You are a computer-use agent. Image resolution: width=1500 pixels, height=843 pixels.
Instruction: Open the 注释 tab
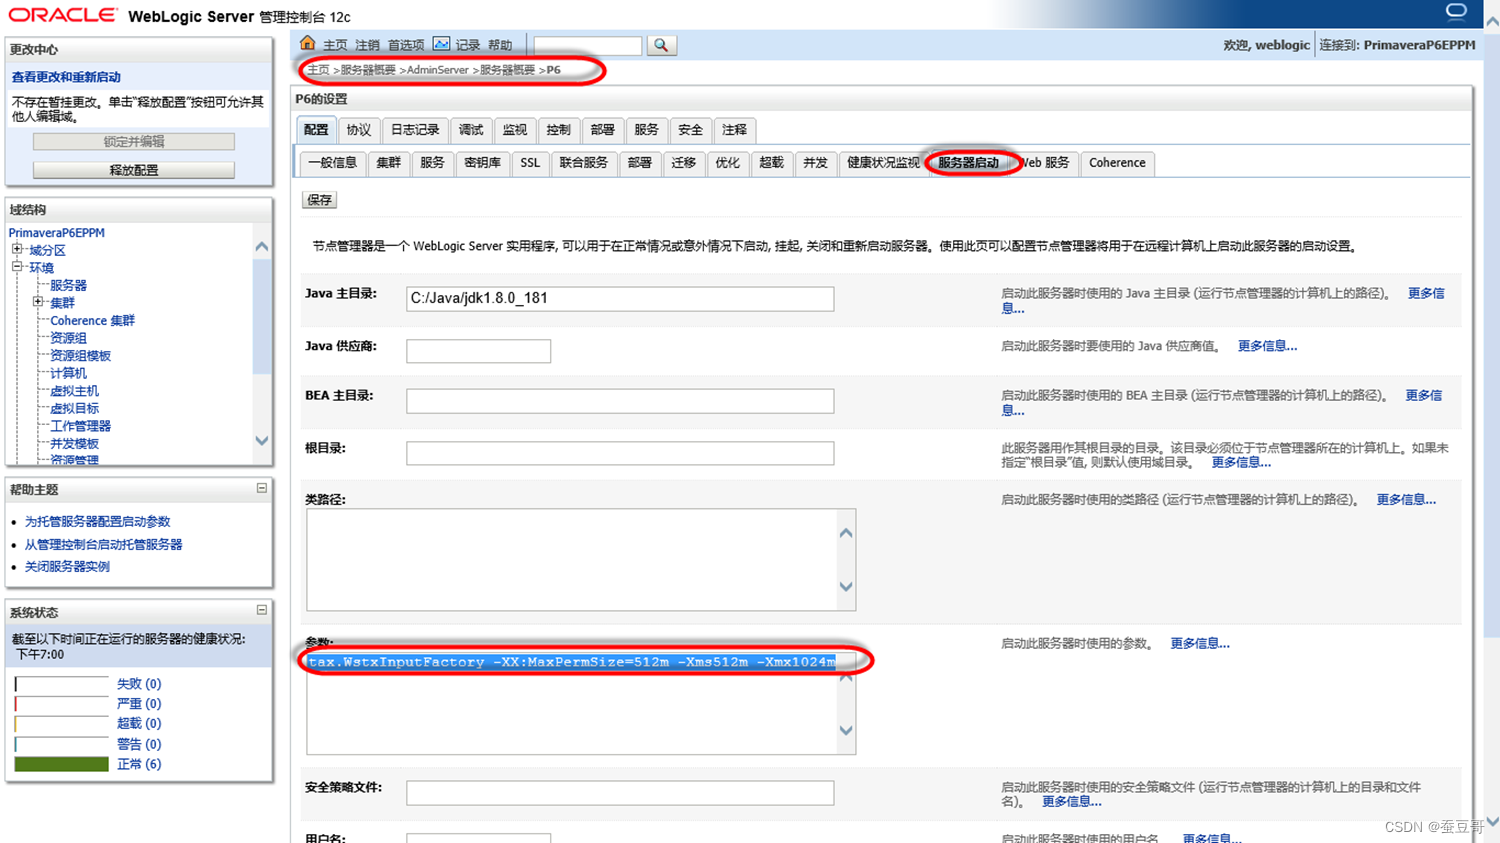[735, 130]
